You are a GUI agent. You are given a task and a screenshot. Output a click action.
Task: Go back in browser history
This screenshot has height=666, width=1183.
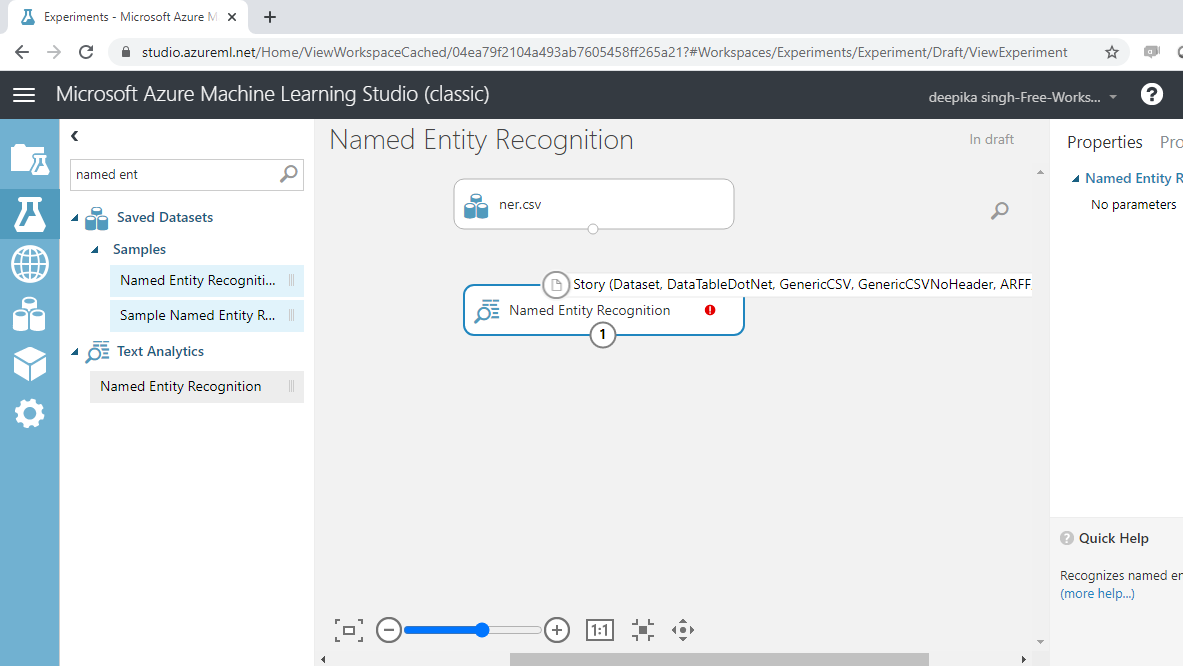pyautogui.click(x=22, y=52)
